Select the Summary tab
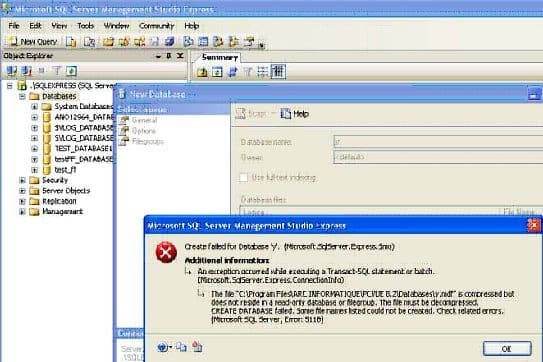This screenshot has height=362, width=543. point(220,58)
